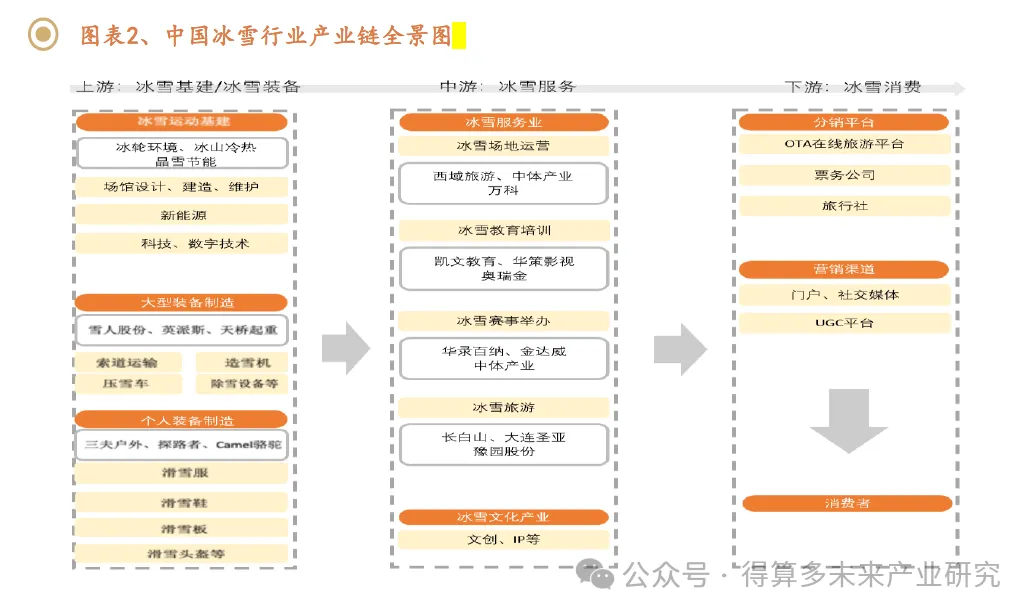The width and height of the screenshot is (1033, 616).
Task: Select the UGC平台 box
Action: pos(844,323)
